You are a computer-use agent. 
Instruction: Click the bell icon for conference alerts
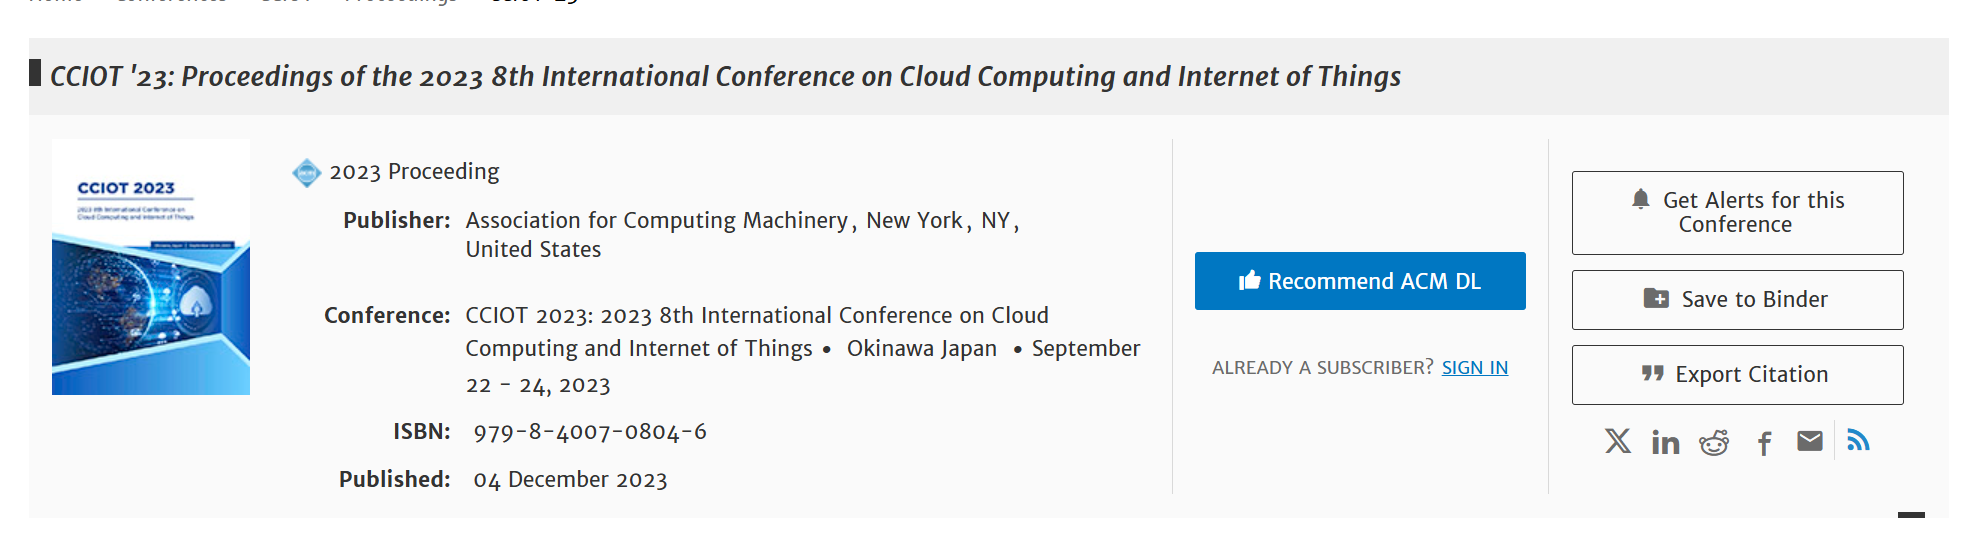pyautogui.click(x=1641, y=199)
